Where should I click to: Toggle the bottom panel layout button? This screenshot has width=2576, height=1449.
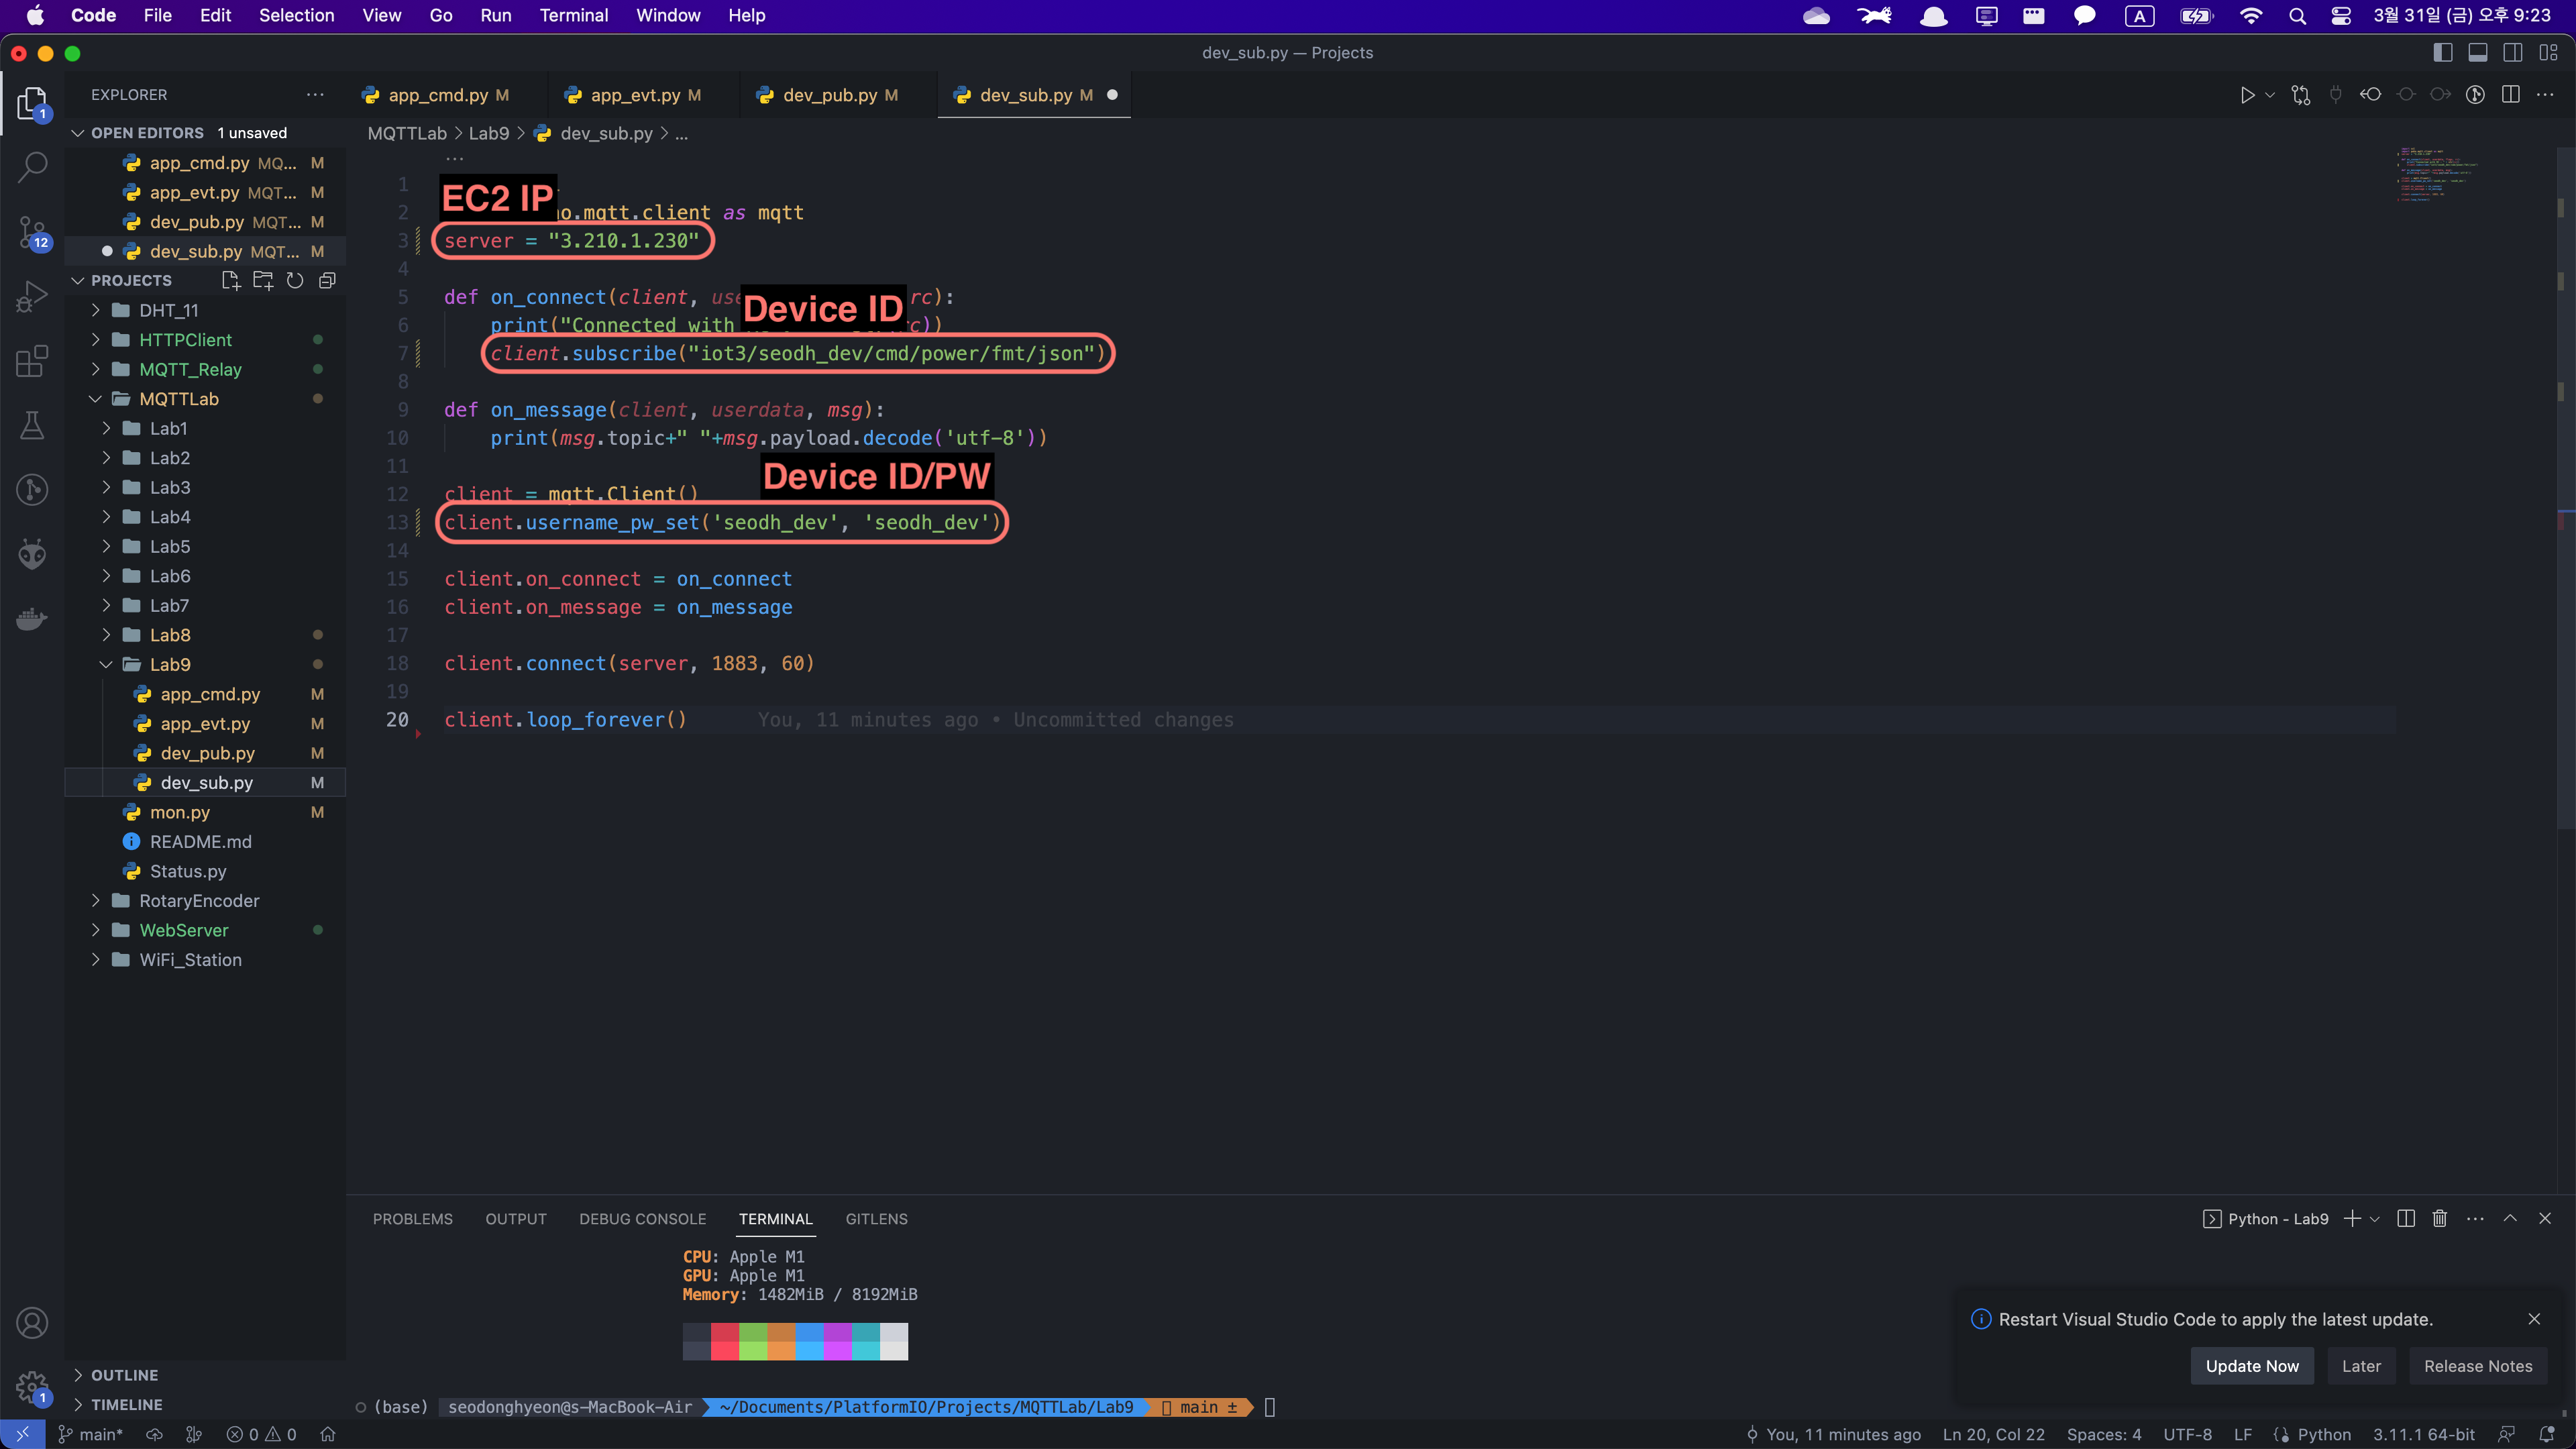2478,53
